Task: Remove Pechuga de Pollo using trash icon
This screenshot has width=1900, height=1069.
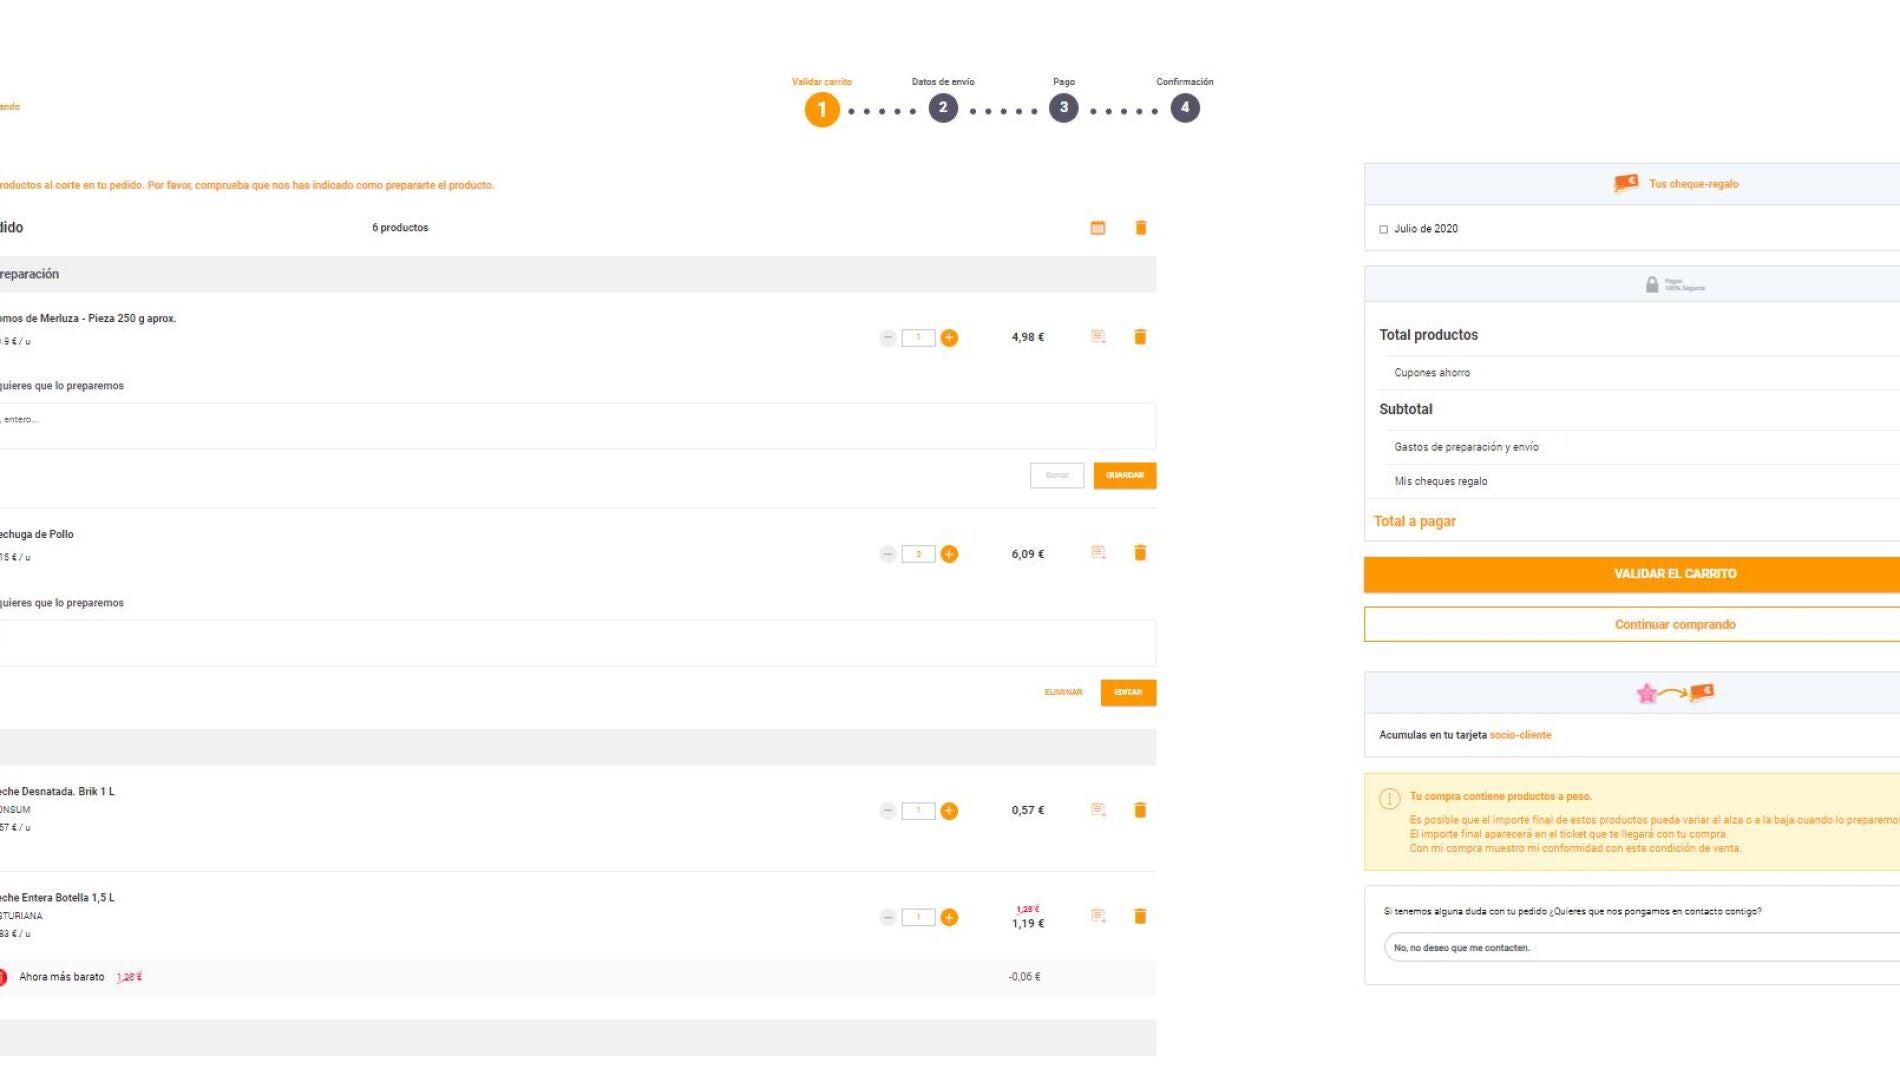Action: click(1140, 553)
